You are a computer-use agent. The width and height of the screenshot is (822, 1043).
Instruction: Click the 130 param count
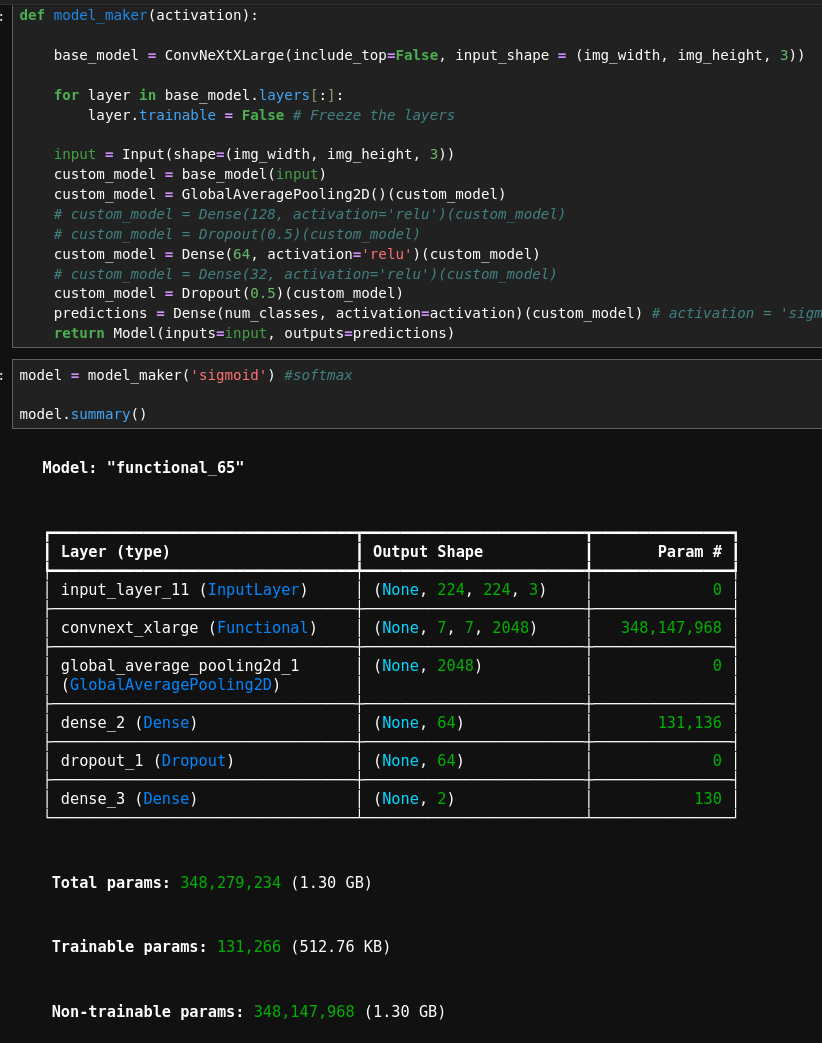click(x=708, y=798)
